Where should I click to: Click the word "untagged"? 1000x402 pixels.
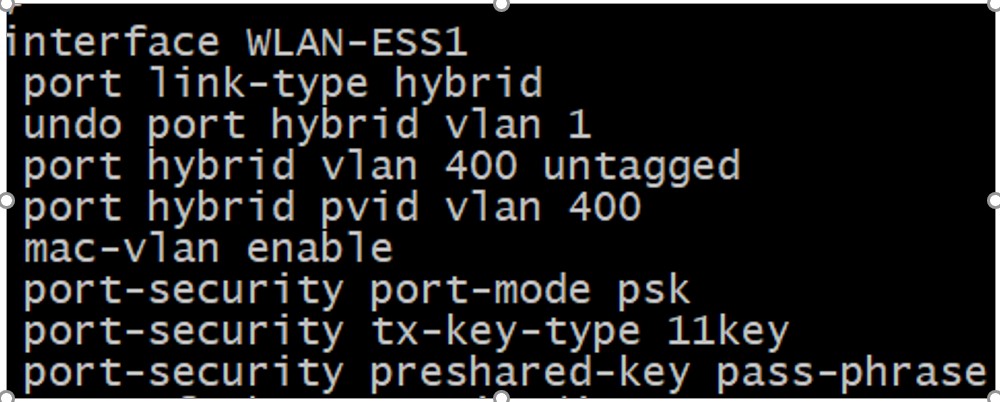click(641, 166)
